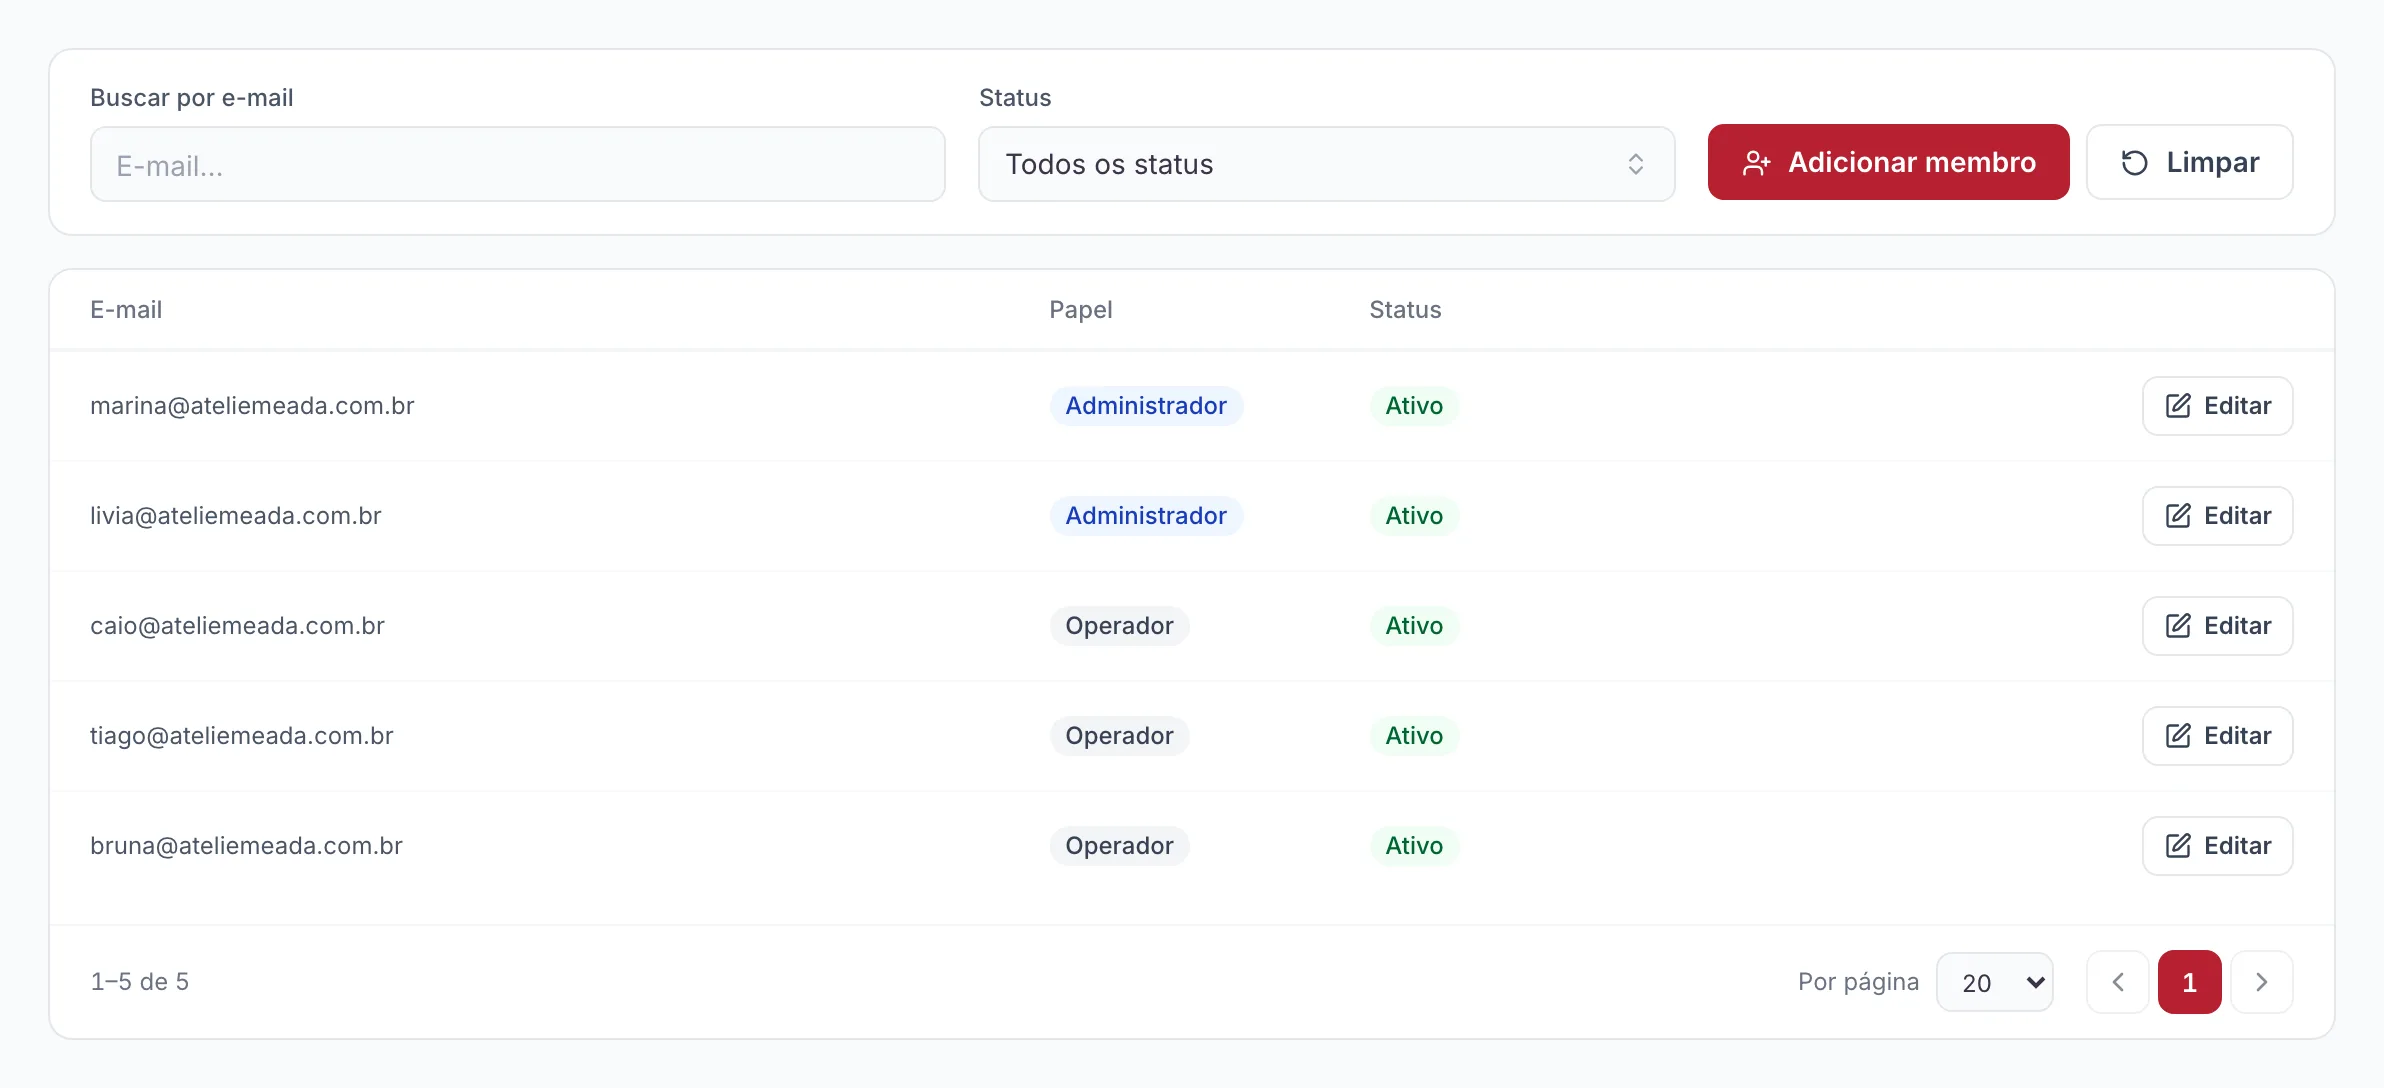This screenshot has height=1088, width=2384.
Task: Click bruna's Operador role badge
Action: click(1119, 846)
